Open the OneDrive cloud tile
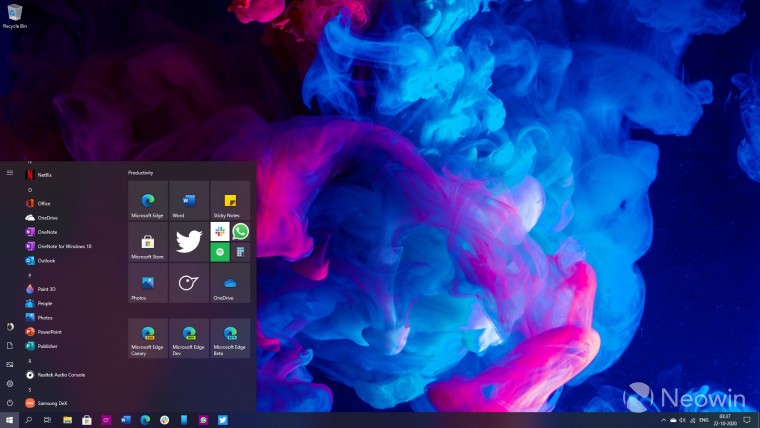Screen dimensions: 760x428 point(230,283)
